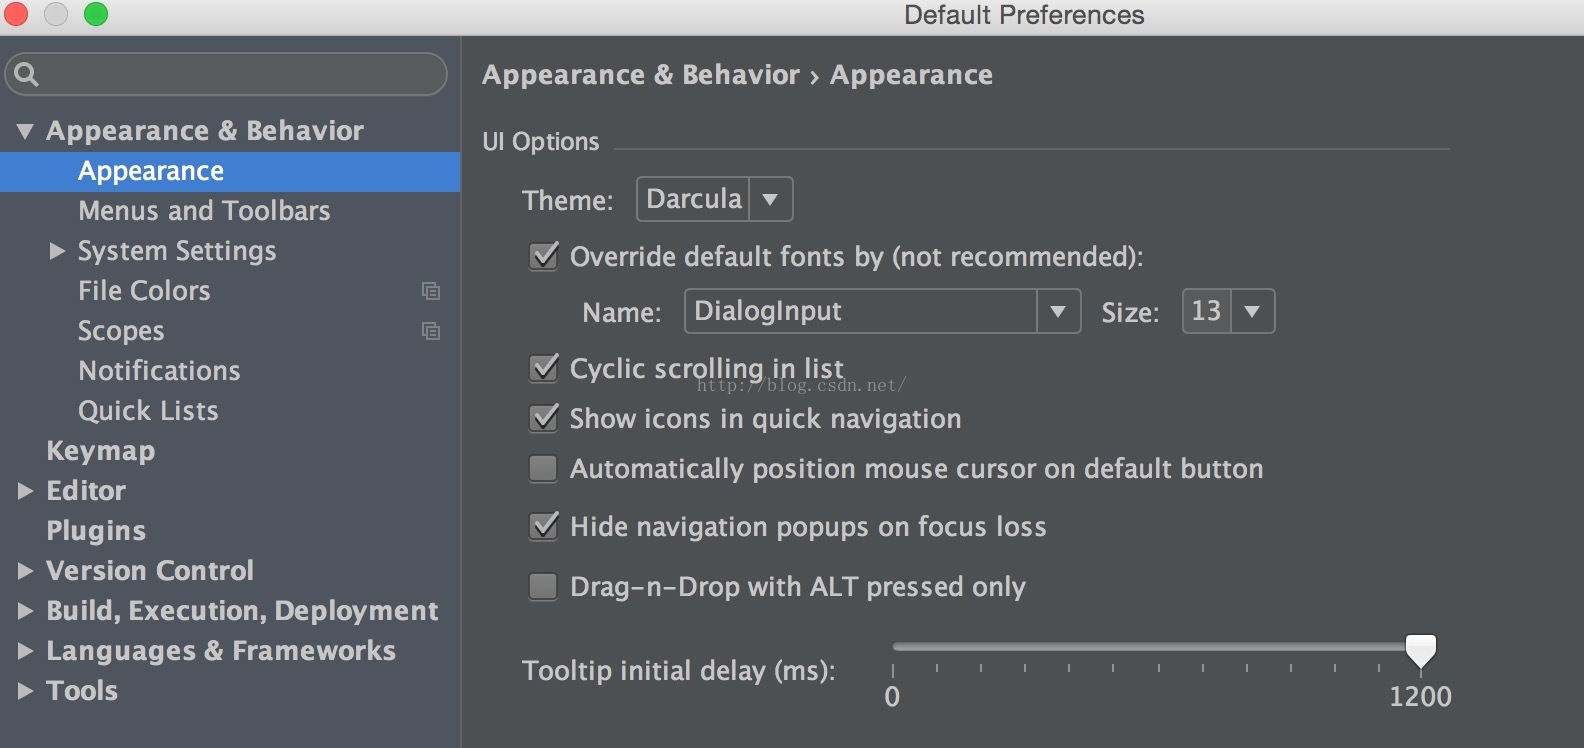This screenshot has width=1584, height=748.
Task: Open Quick Lists settings
Action: click(148, 411)
